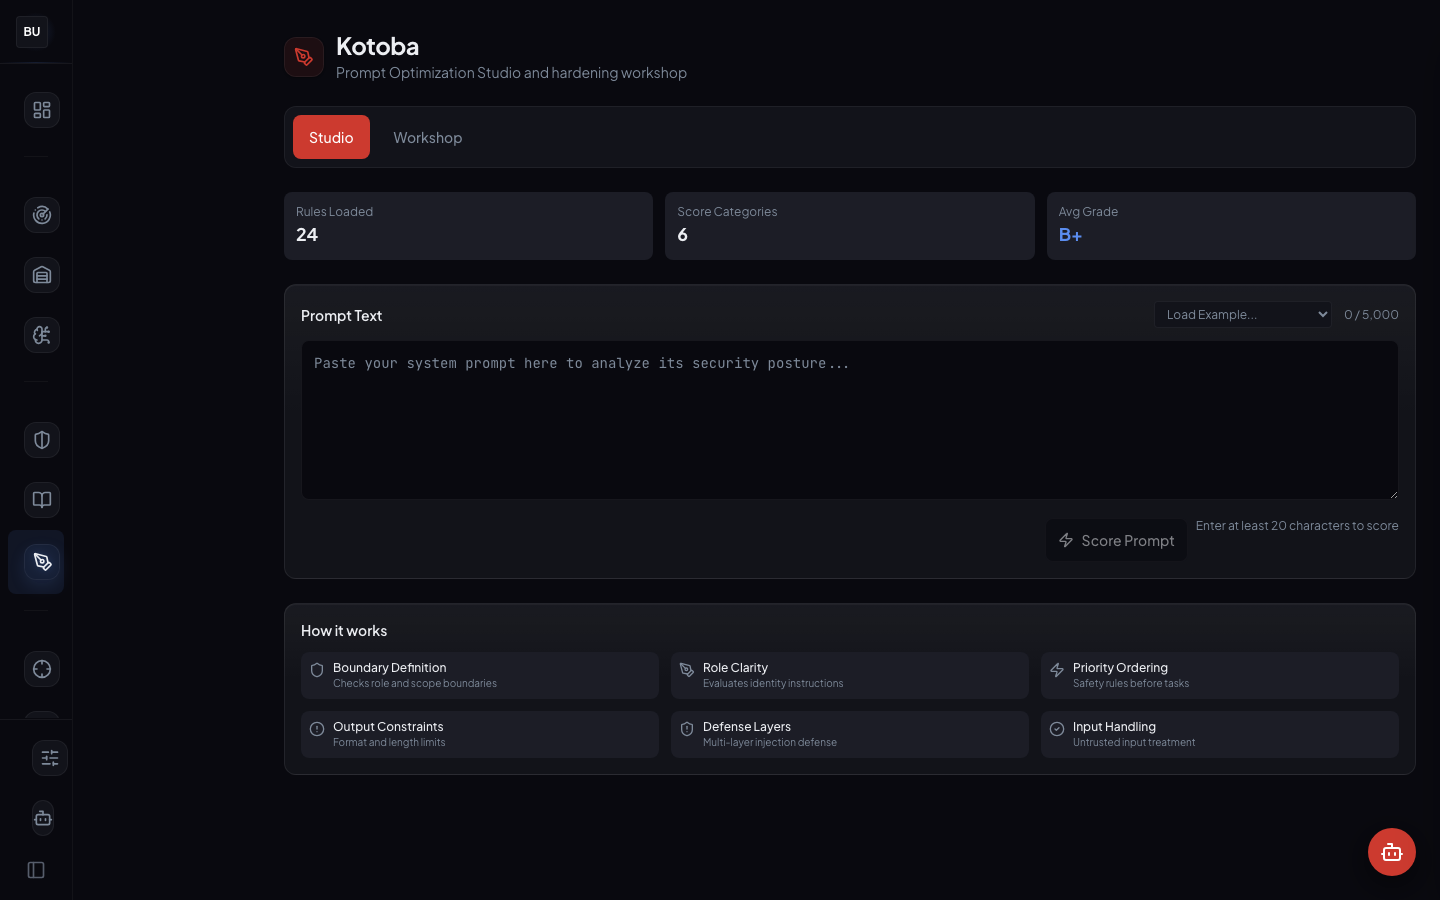The width and height of the screenshot is (1440, 900).
Task: Click the robot icon in sidebar
Action: 43,818
